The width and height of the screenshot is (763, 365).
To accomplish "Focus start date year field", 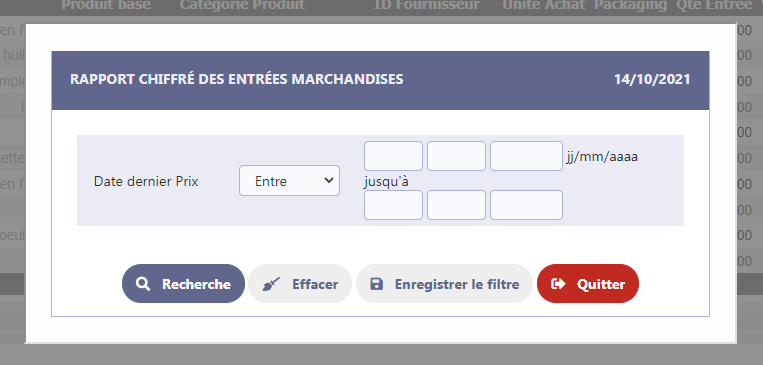I will 527,156.
